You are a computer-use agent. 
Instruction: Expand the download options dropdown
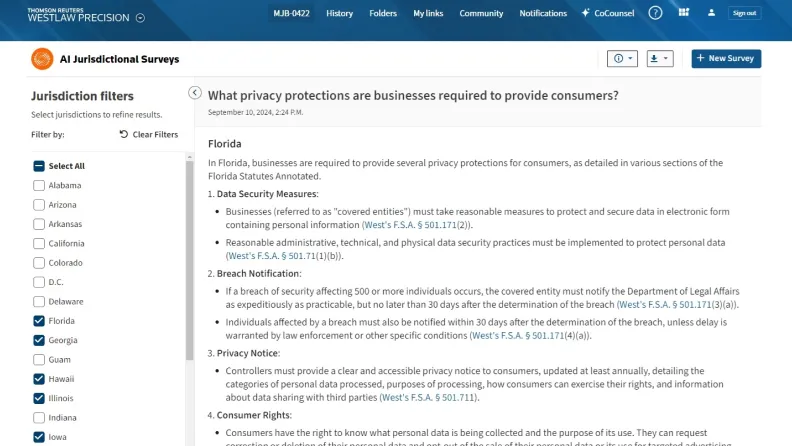pyautogui.click(x=659, y=59)
